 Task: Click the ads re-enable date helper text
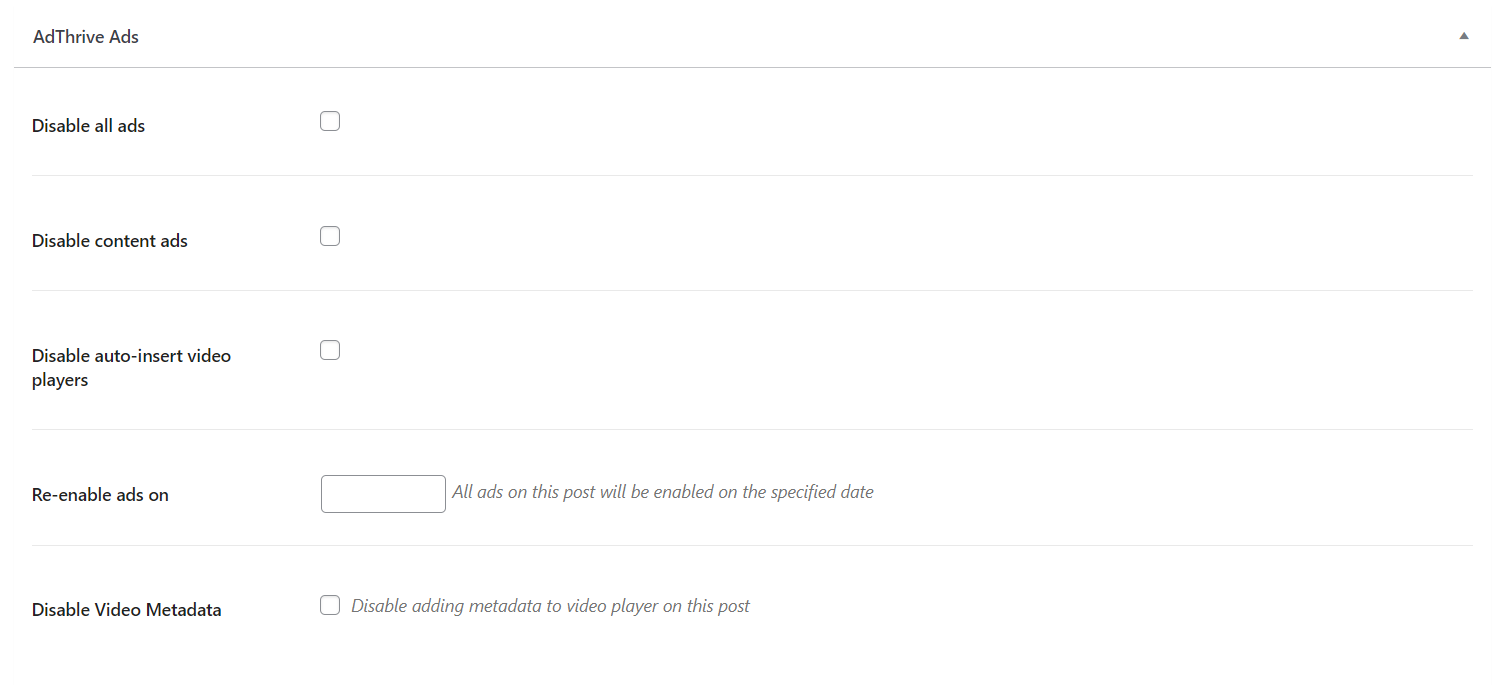(x=663, y=491)
